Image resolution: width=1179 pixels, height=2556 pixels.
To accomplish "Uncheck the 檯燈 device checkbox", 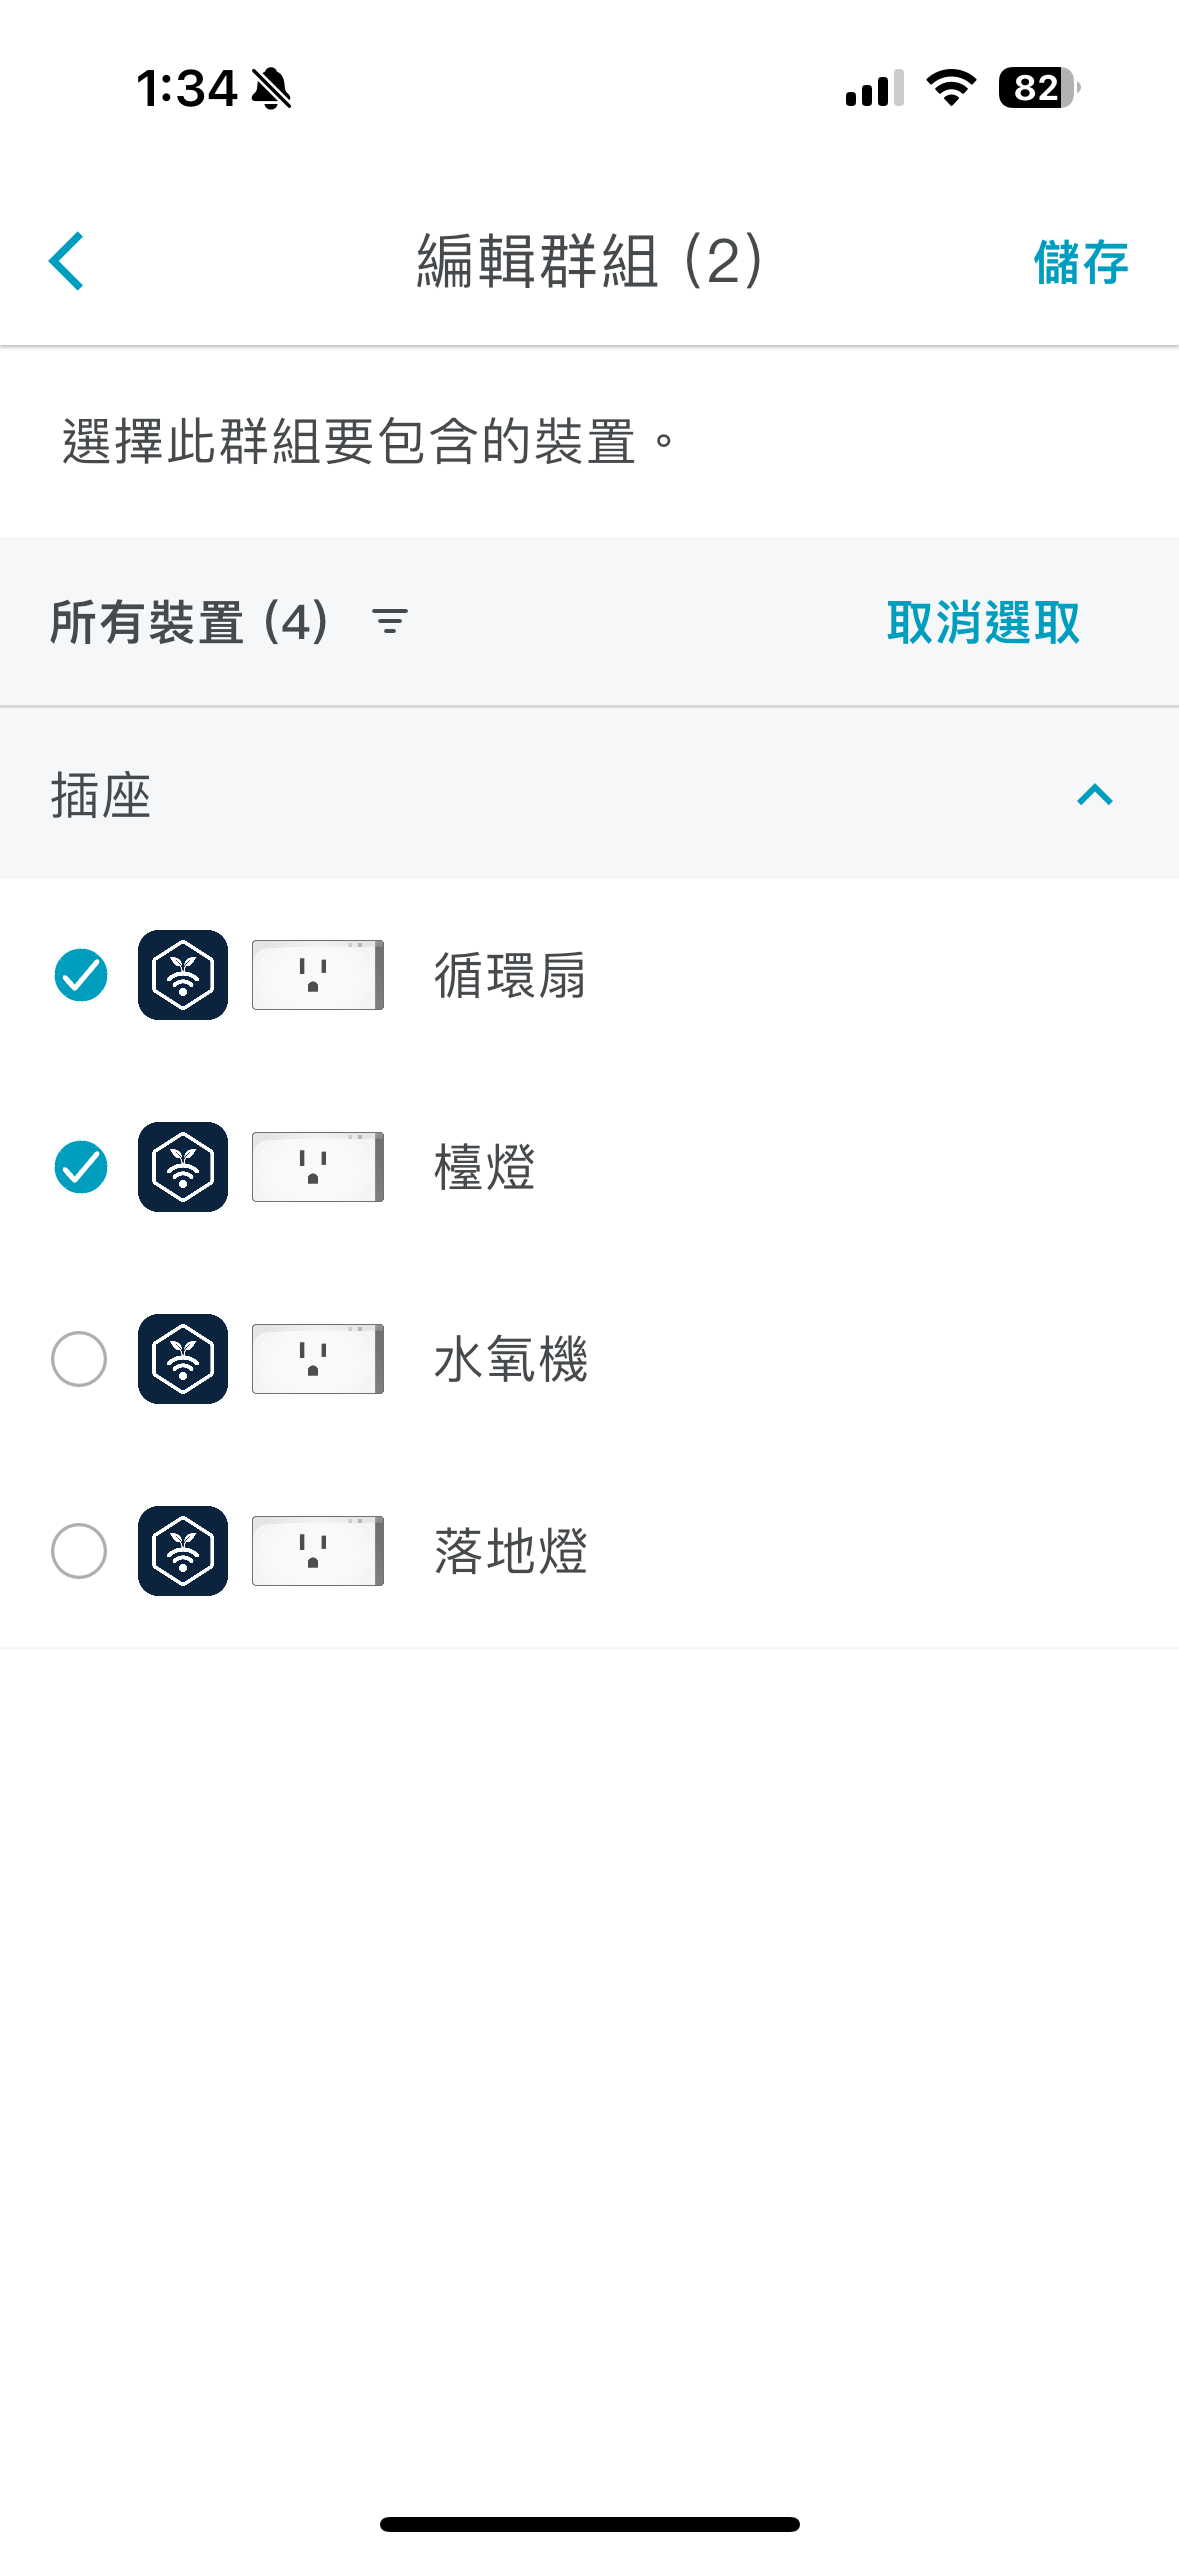I will tap(80, 1167).
